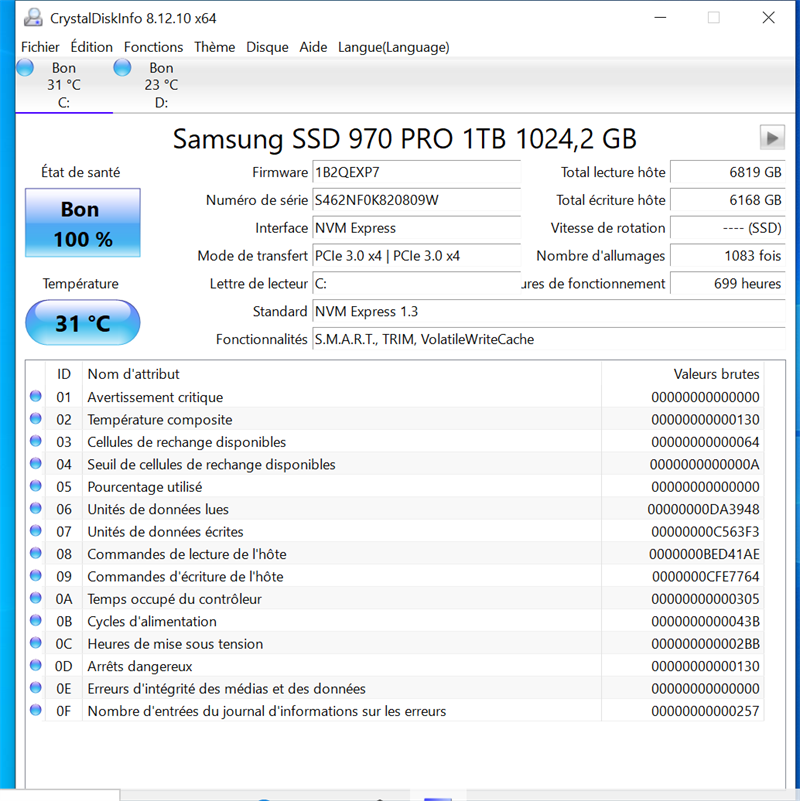Viewport: 800px width, 801px height.
Task: Click the status dot for Unités de données écrites
Action: coord(36,531)
